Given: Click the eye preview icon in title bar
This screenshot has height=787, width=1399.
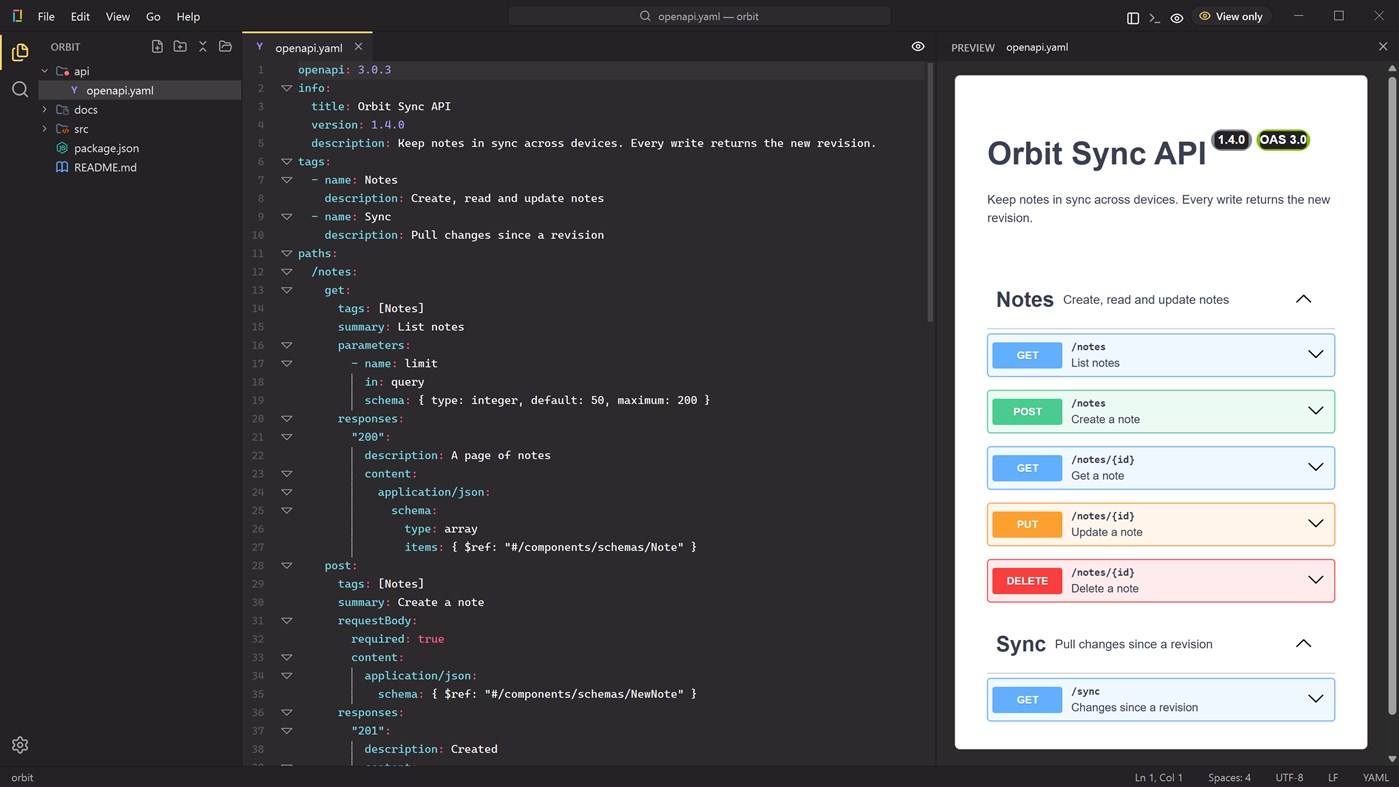Looking at the screenshot, I should pyautogui.click(x=1177, y=17).
